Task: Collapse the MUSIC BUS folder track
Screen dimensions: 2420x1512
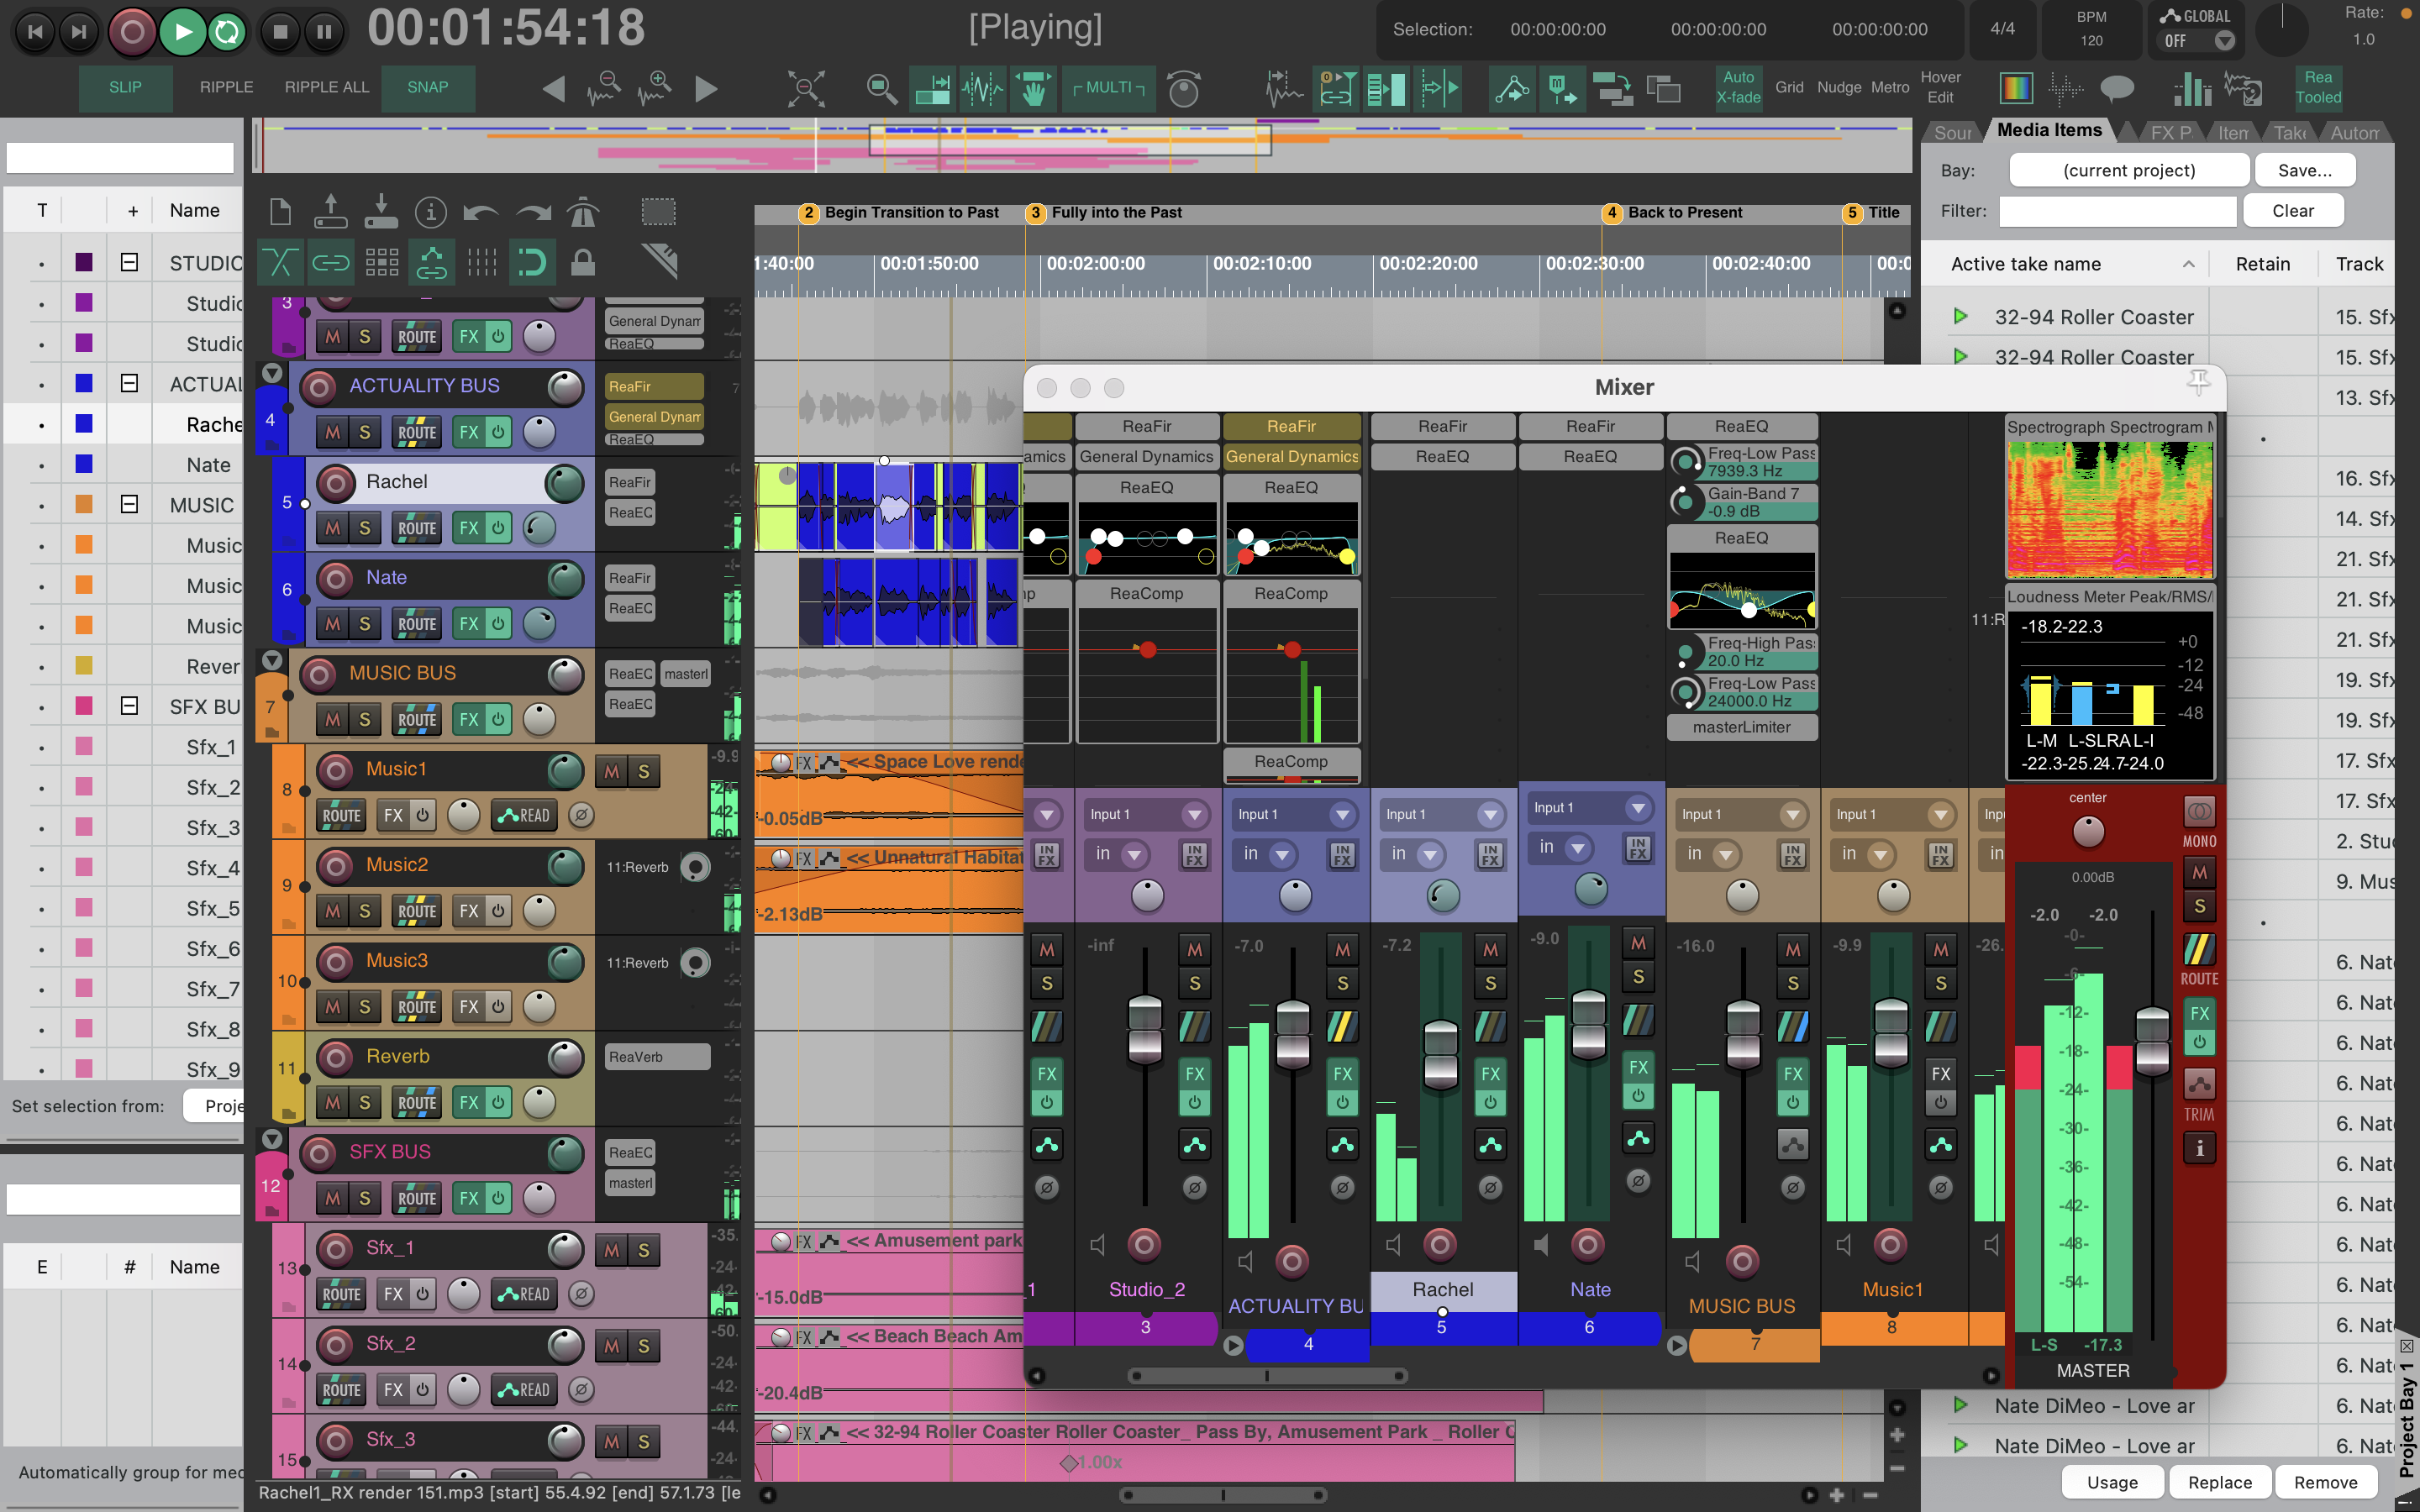Action: coord(271,660)
